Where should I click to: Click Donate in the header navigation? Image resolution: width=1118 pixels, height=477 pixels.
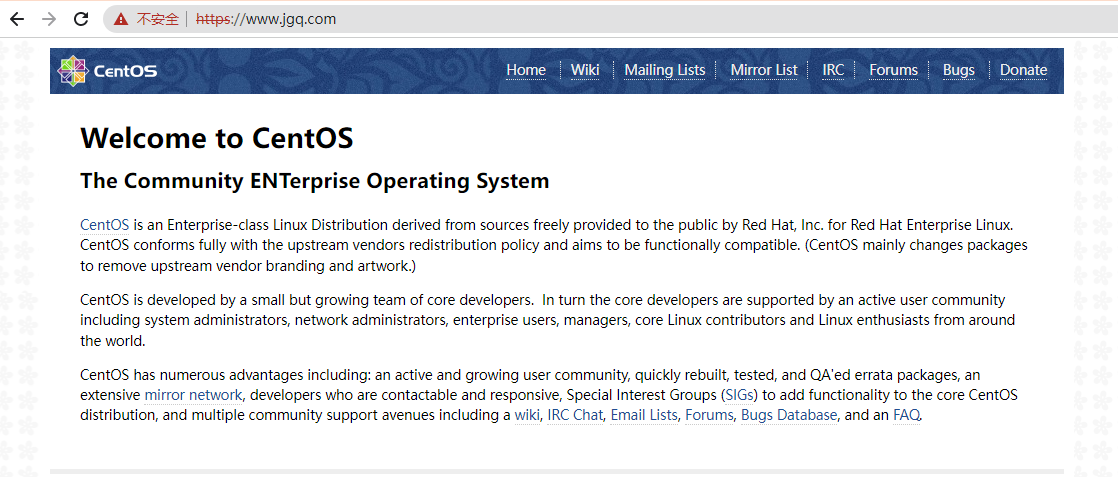click(1023, 70)
